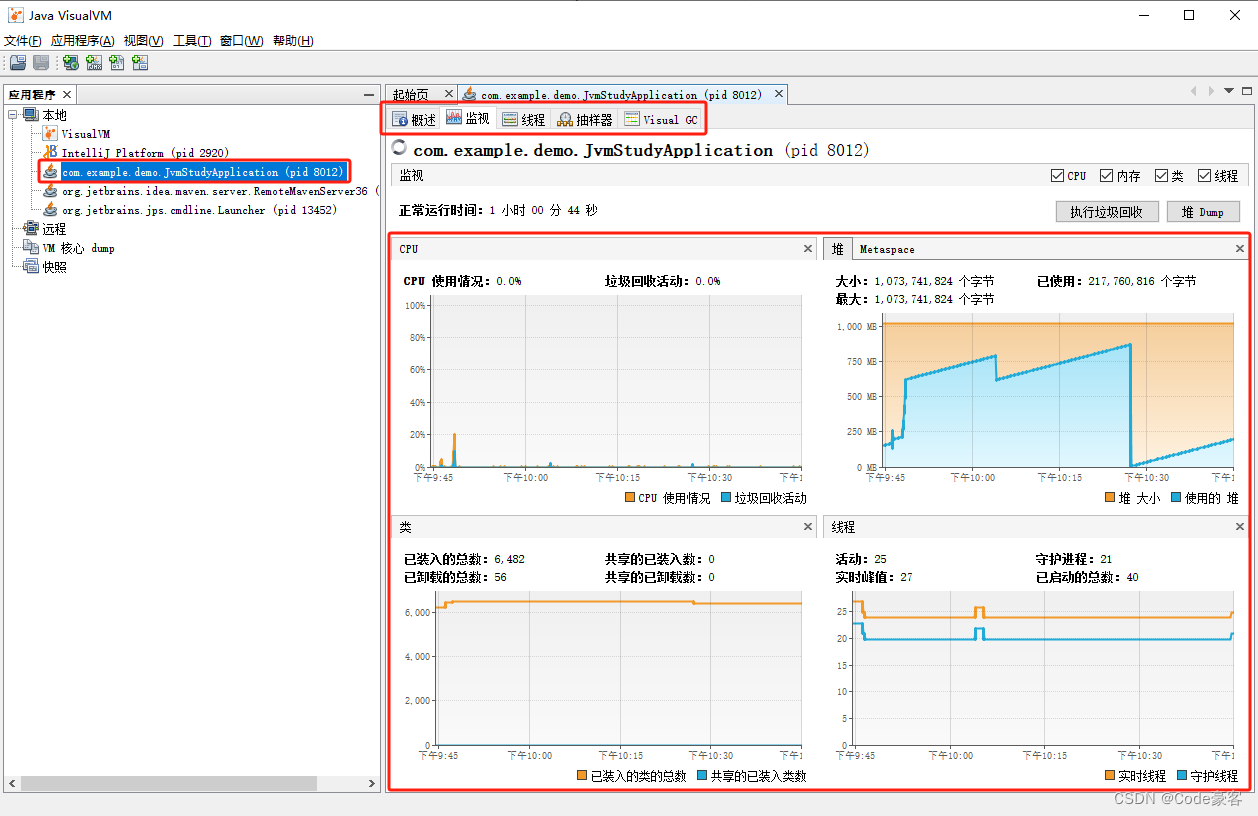Collapse the 本地 tree node
Screen dimensions: 1258x816
13,115
